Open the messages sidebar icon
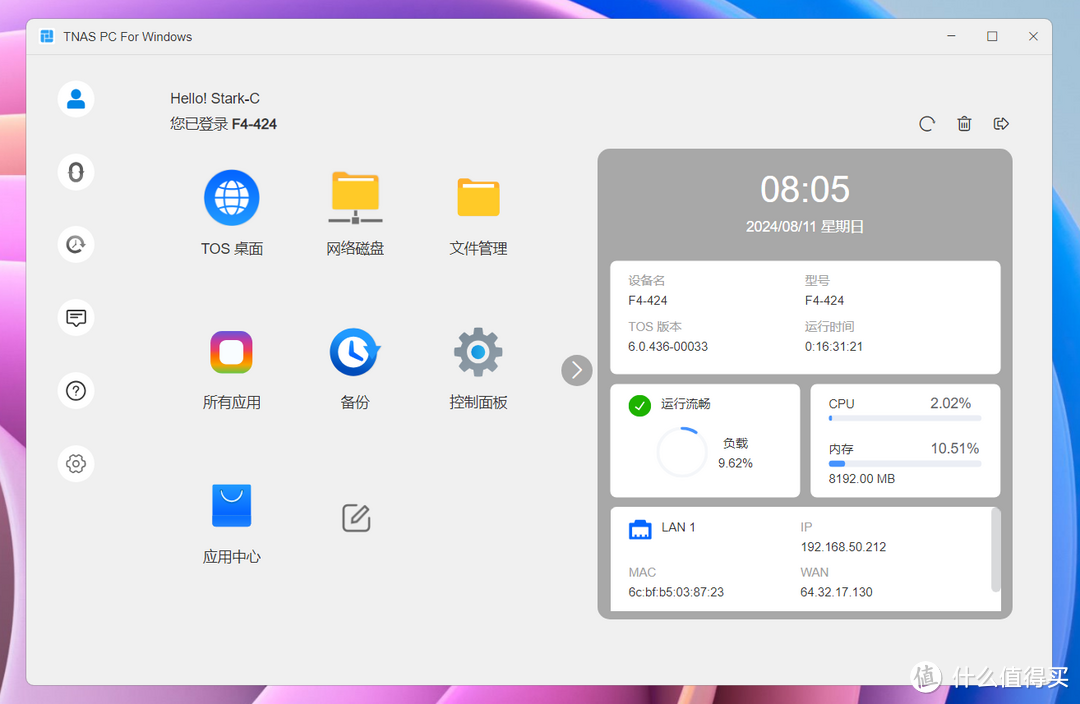Viewport: 1080px width, 704px height. [76, 318]
